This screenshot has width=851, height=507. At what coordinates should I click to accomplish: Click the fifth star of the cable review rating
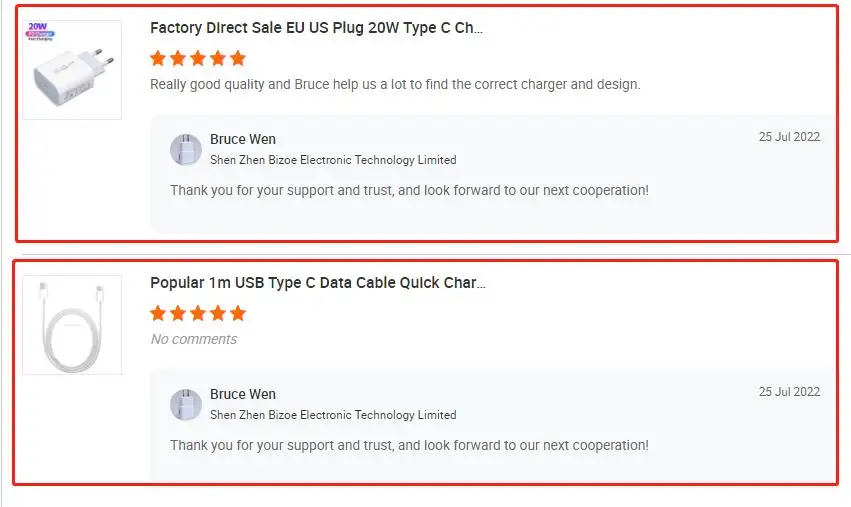click(237, 313)
